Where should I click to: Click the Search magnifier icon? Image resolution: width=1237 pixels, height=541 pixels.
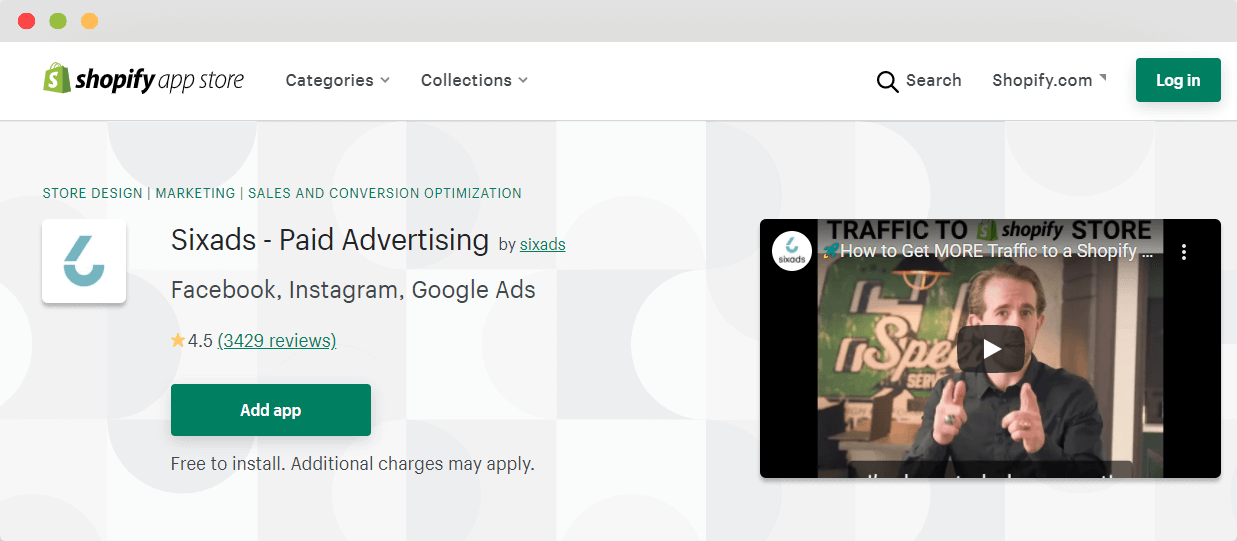click(887, 82)
